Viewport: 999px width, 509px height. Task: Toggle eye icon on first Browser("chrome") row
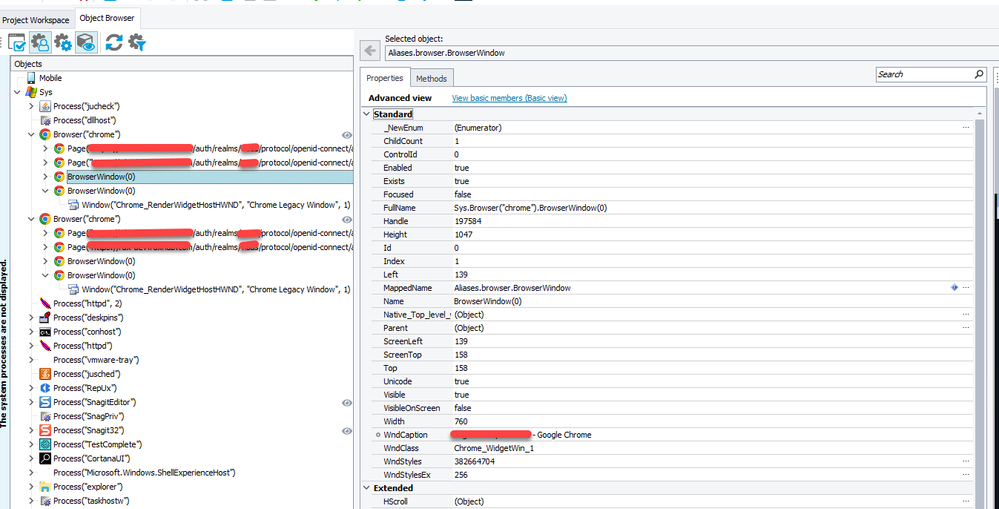[347, 135]
